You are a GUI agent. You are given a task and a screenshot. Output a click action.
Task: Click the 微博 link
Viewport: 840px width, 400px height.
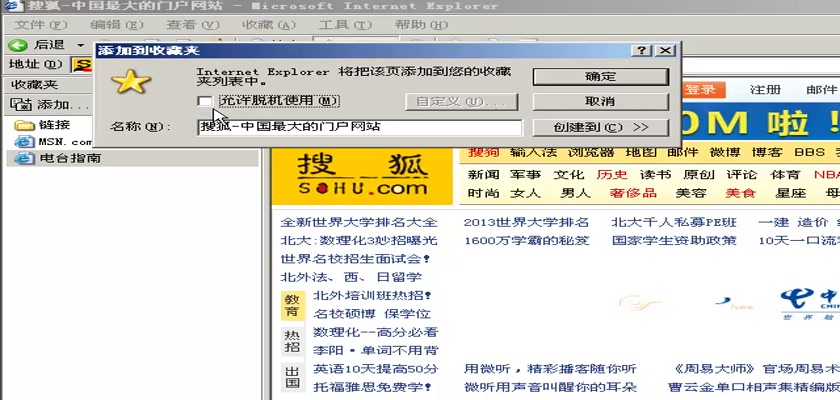[725, 152]
